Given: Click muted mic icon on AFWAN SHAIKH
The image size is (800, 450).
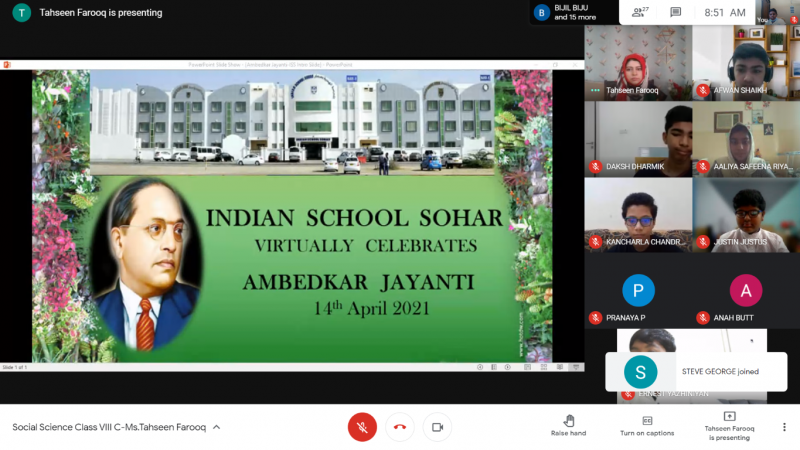Looking at the screenshot, I should [703, 90].
